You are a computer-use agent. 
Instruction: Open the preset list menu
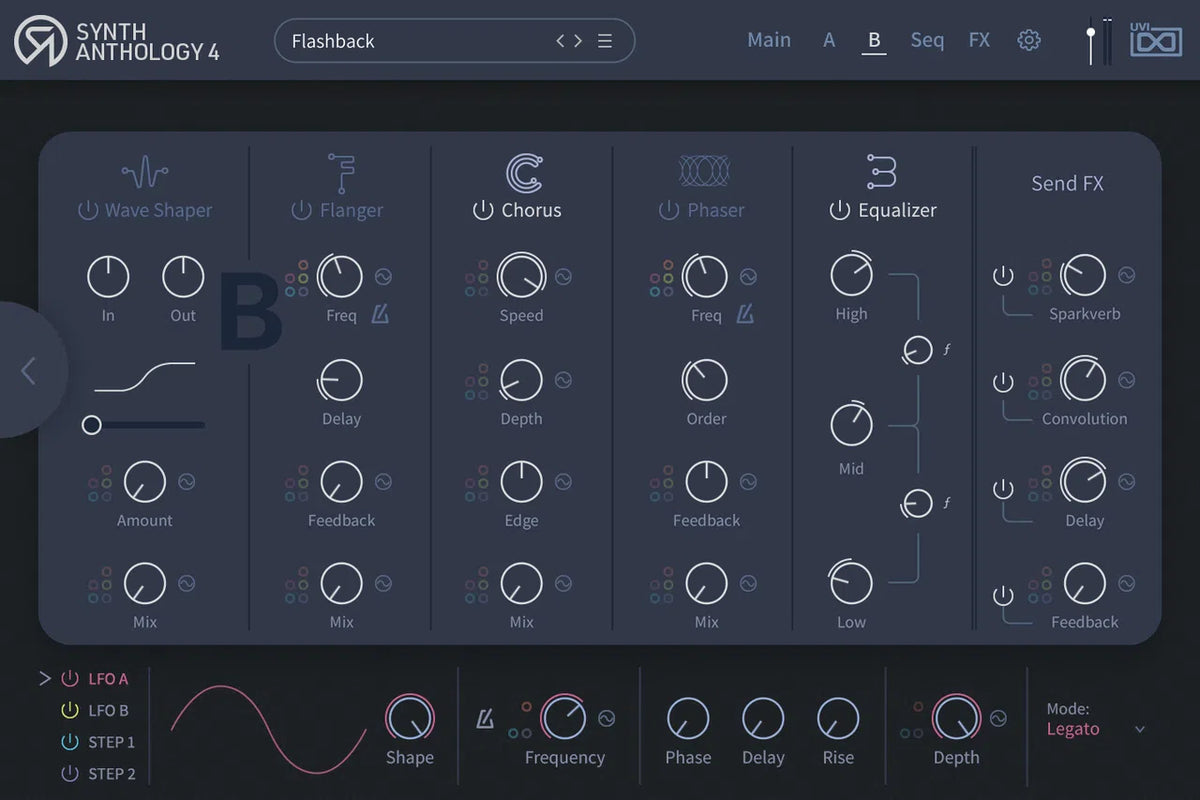point(604,40)
